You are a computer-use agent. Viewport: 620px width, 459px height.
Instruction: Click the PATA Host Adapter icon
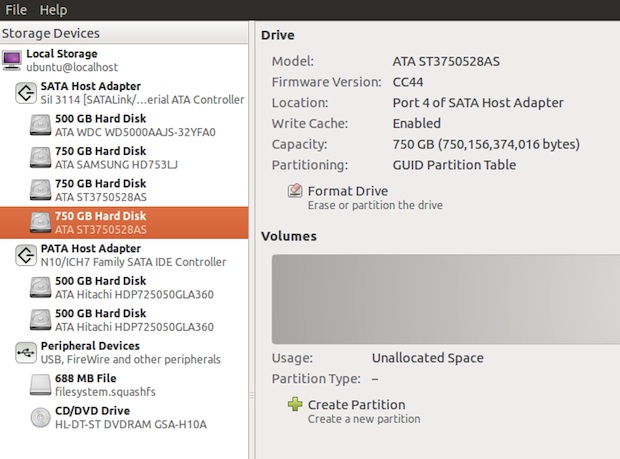[27, 255]
